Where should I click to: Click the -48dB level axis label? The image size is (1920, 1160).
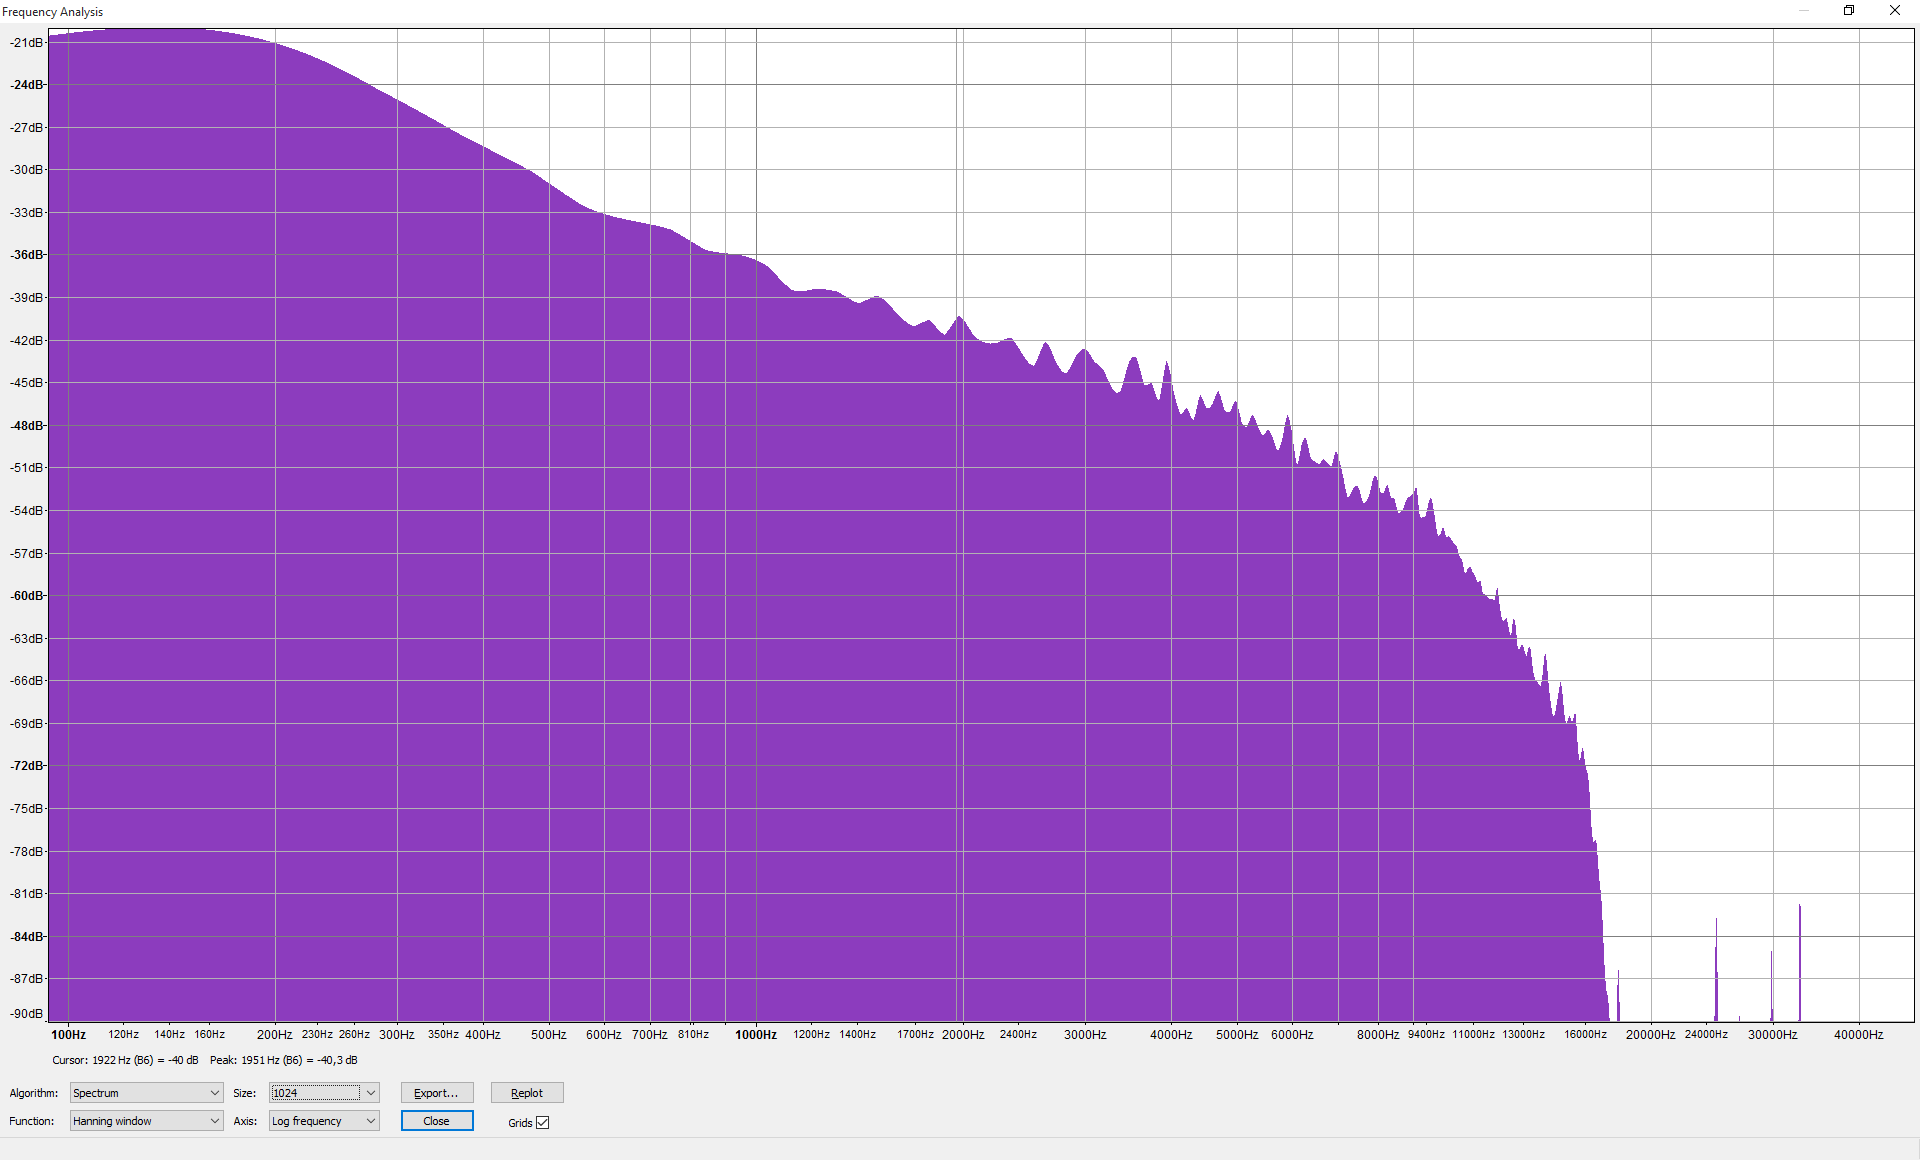(x=27, y=426)
